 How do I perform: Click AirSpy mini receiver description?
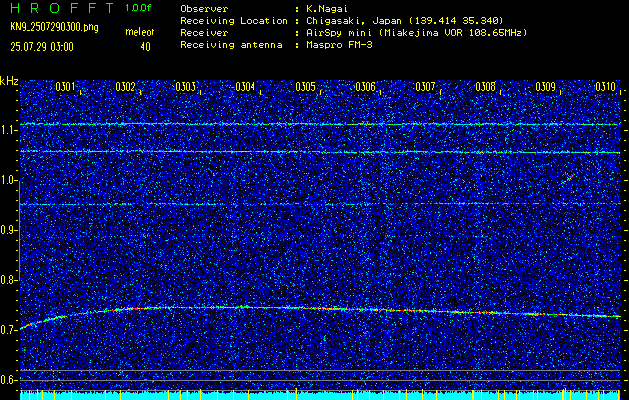click(417, 32)
